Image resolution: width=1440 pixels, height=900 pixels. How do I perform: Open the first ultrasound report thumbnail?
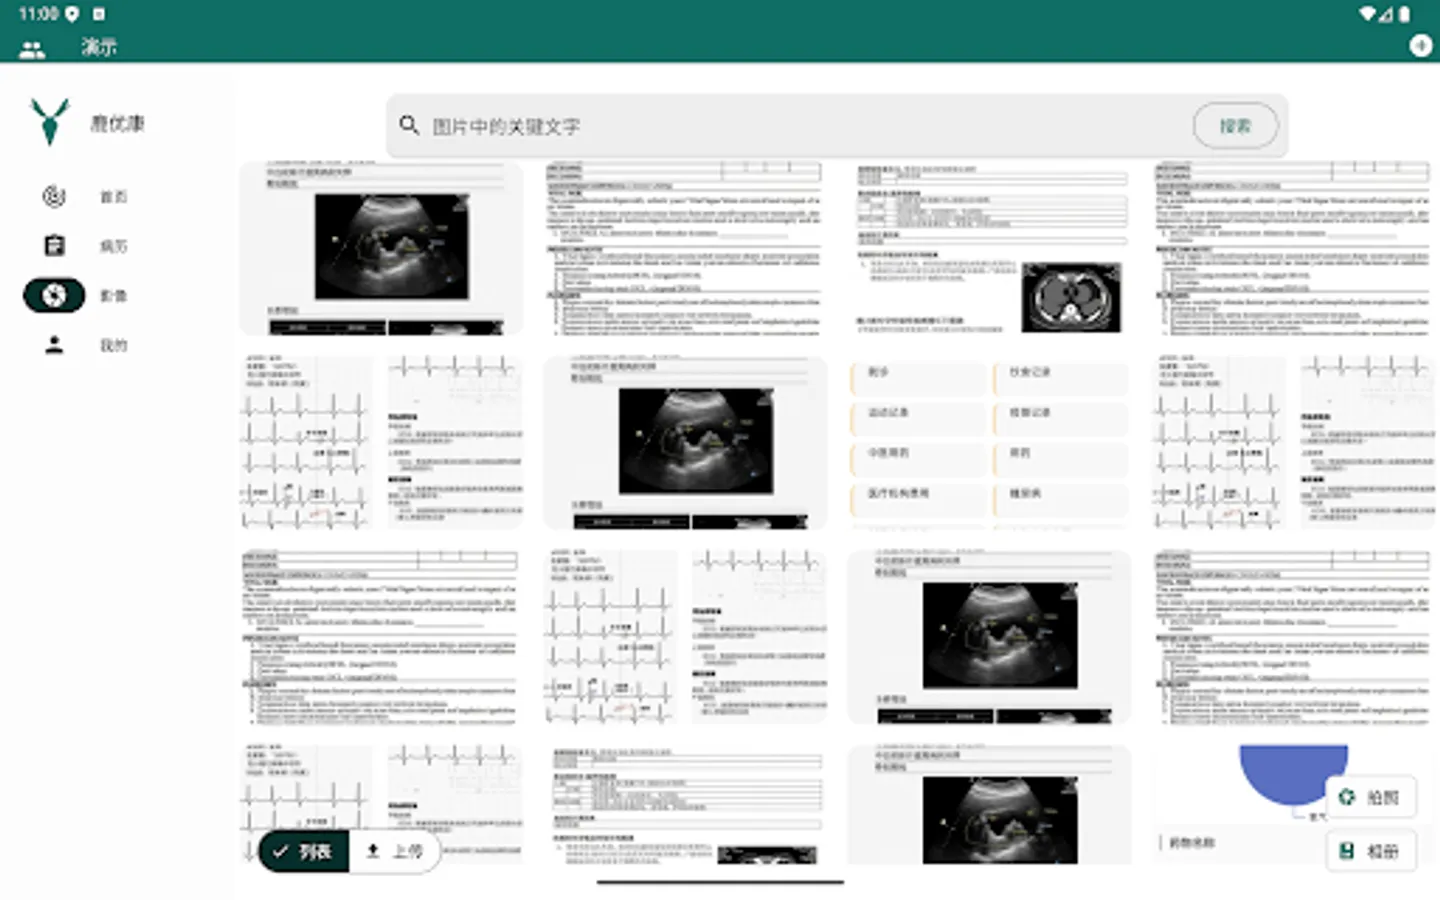(x=380, y=247)
